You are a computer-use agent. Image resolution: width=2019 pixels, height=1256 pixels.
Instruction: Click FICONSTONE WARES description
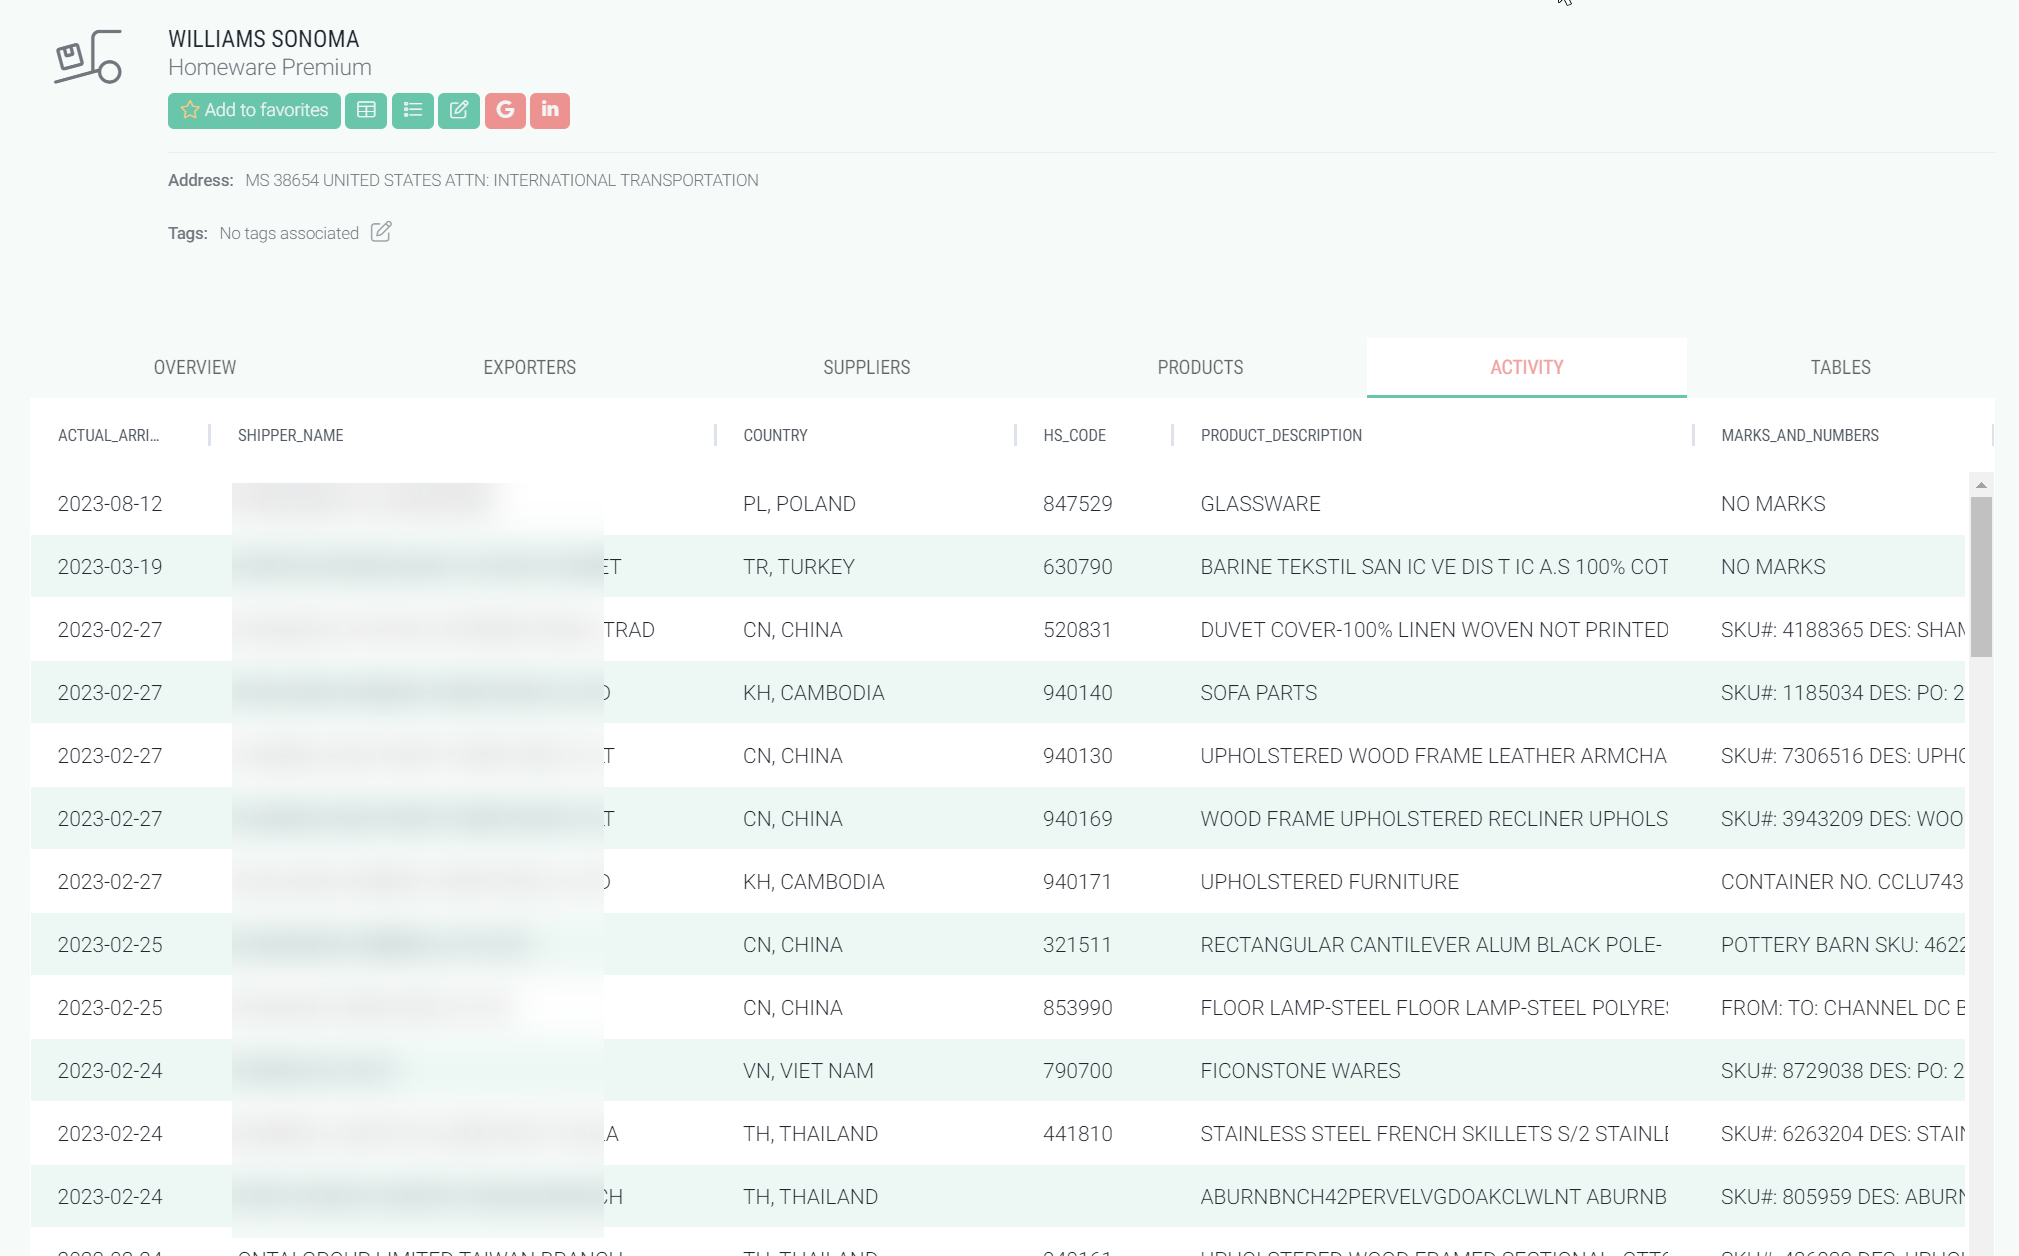point(1301,1071)
